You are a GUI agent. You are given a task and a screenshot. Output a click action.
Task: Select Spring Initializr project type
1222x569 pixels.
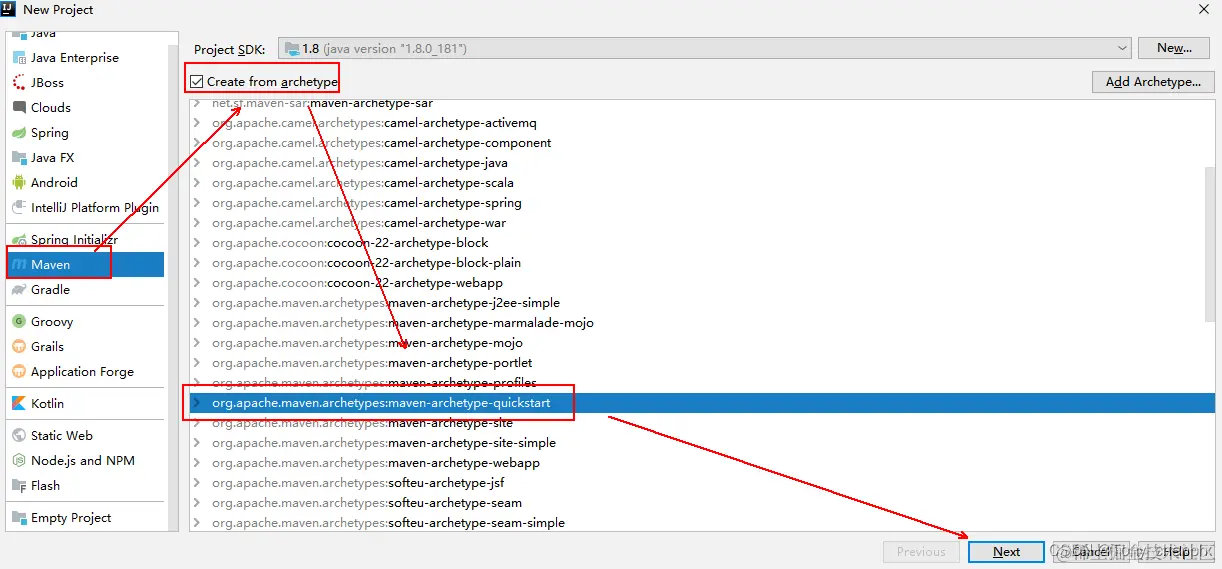pos(75,240)
